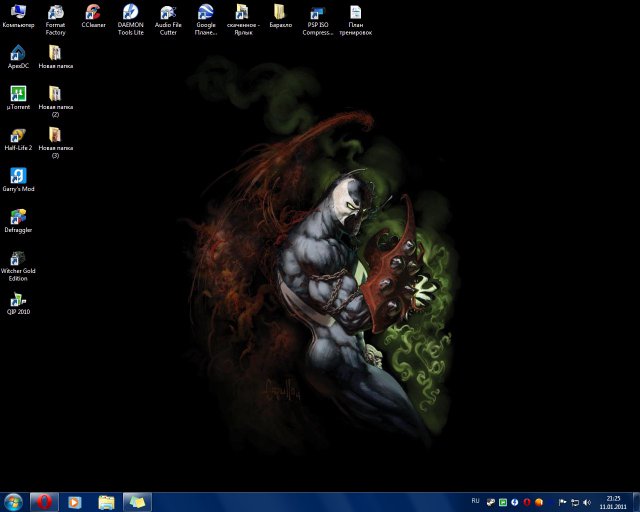Launch Opera from the taskbar
This screenshot has height=512, width=640.
point(43,501)
